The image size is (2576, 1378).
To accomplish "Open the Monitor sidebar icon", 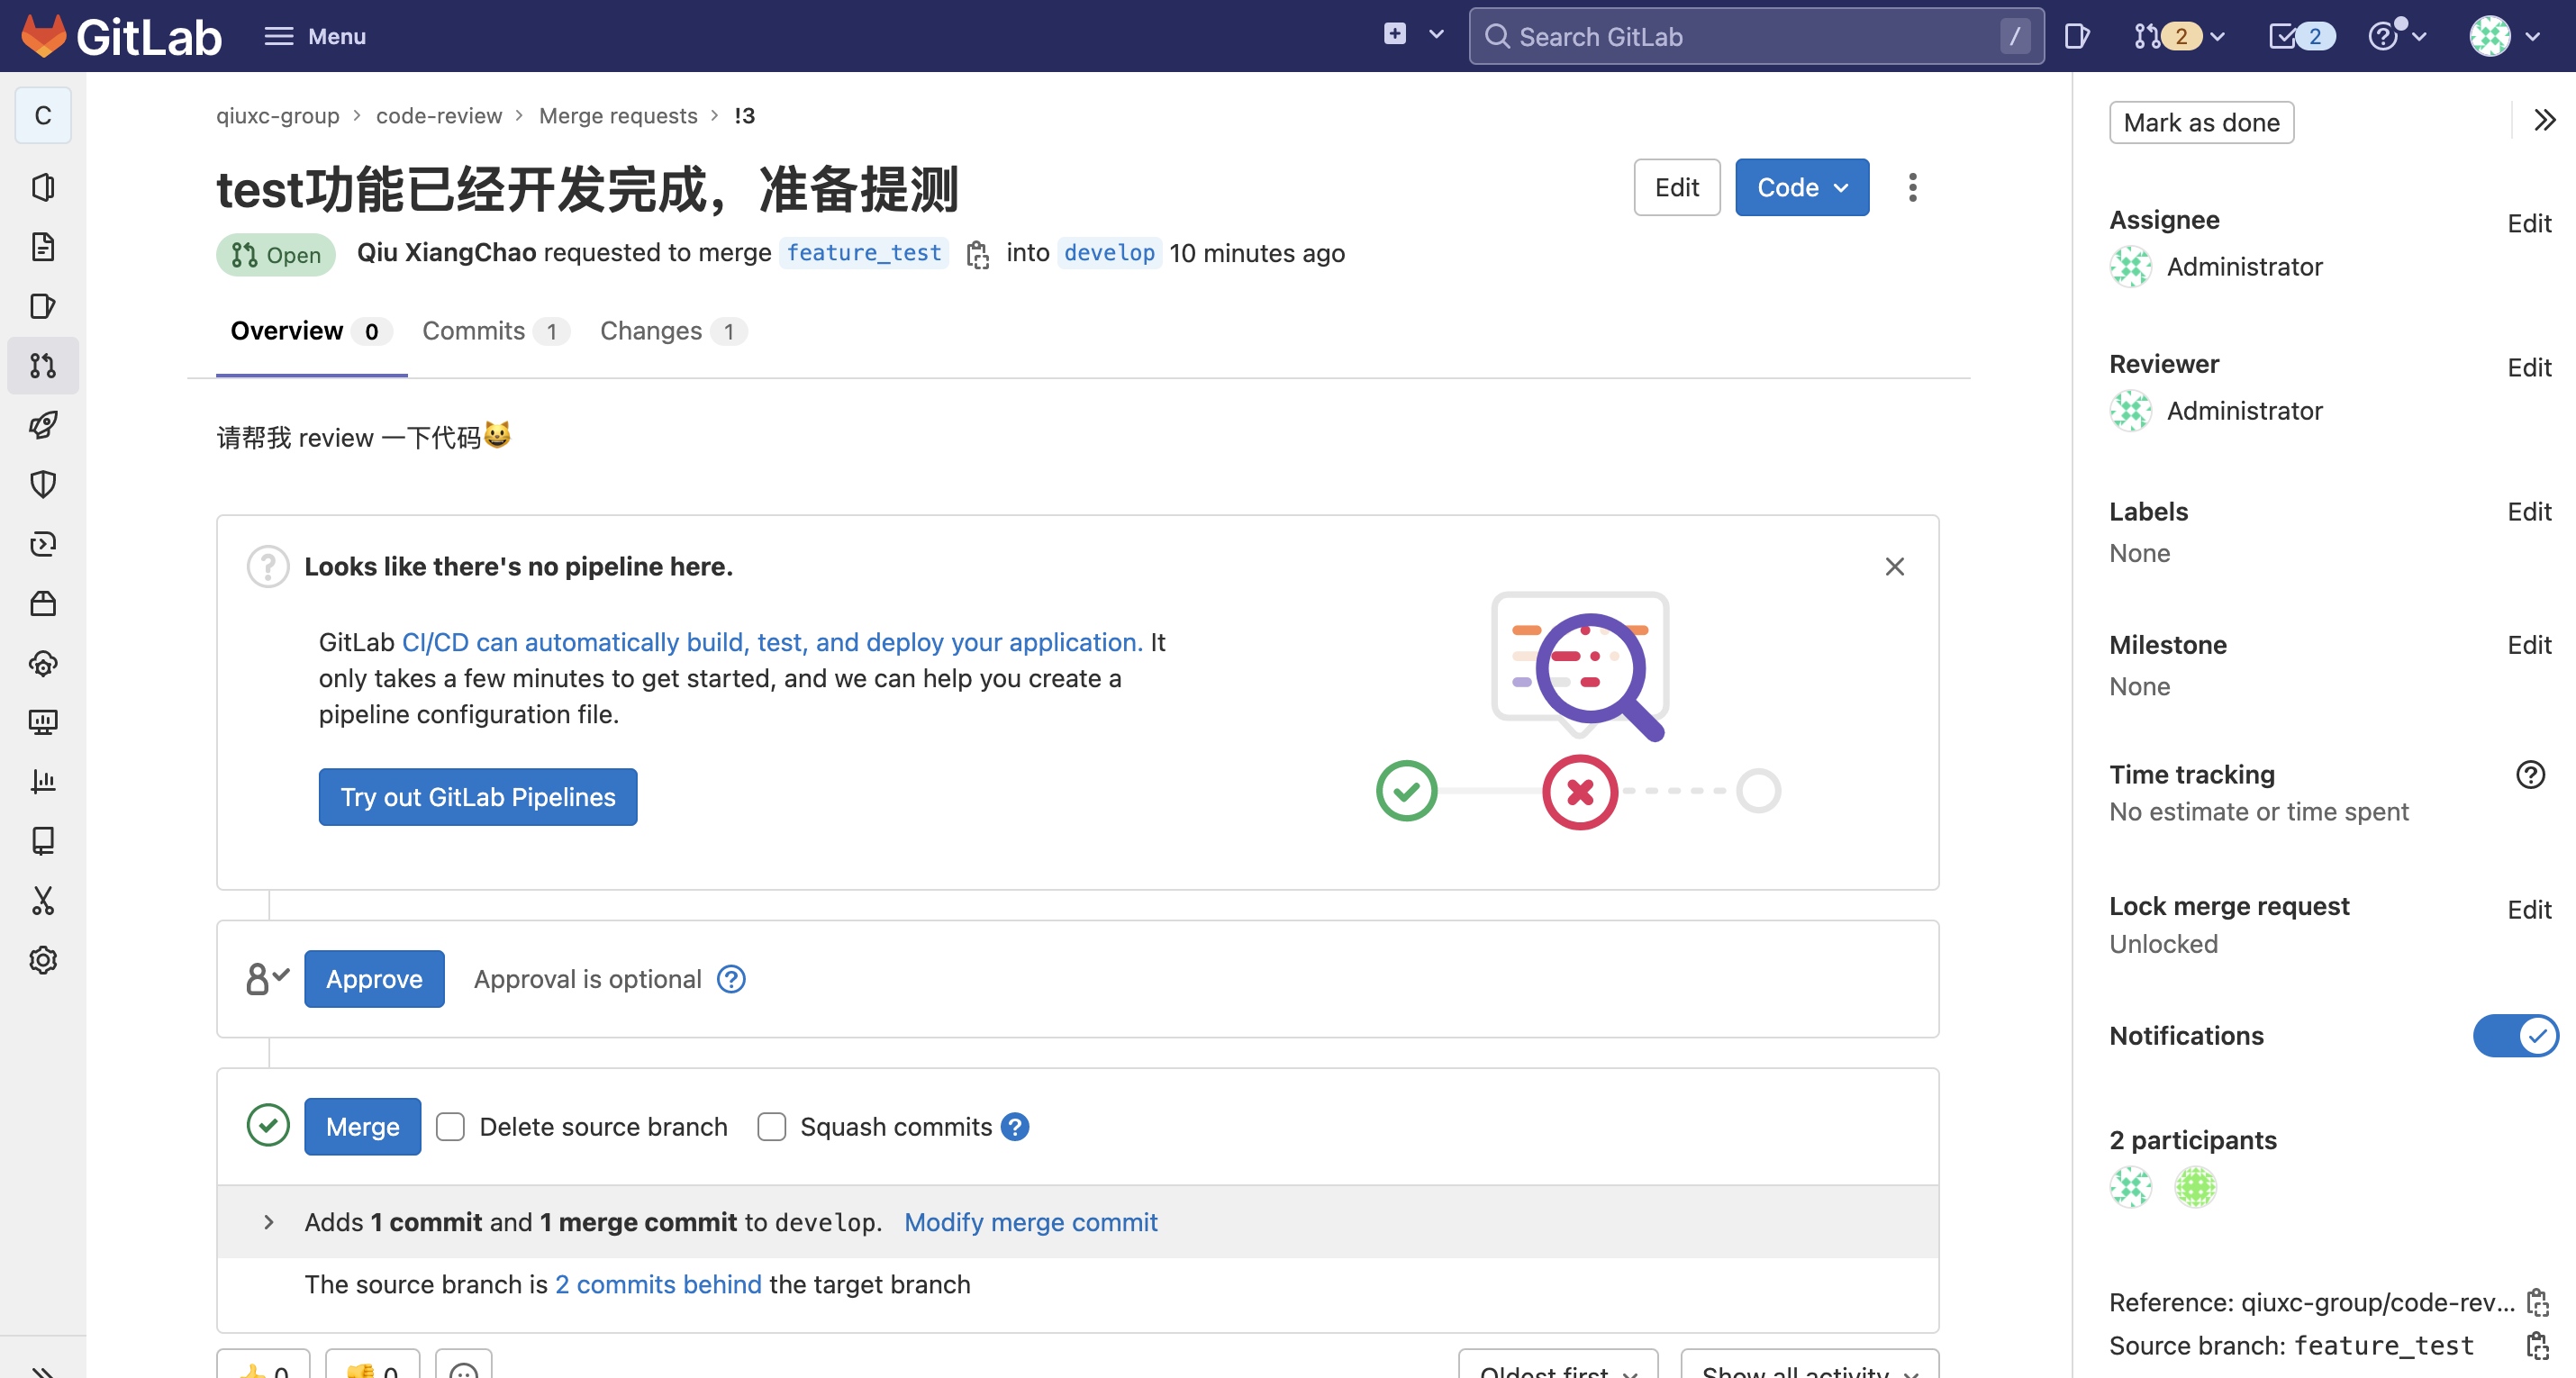I will [43, 722].
